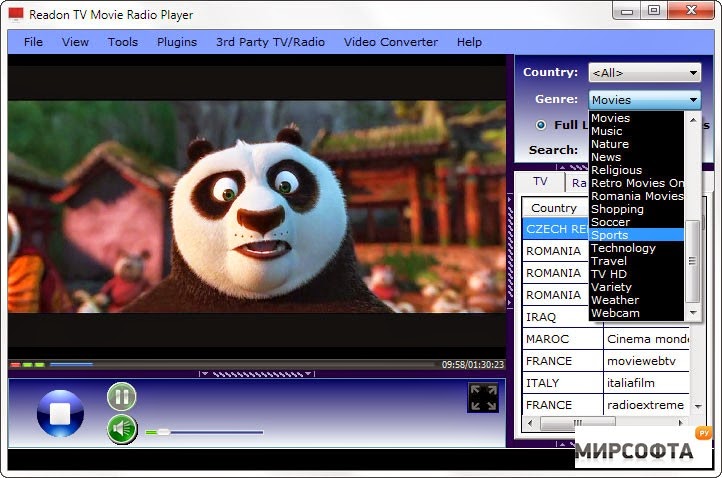Pick Technology from the genre list
The width and height of the screenshot is (722, 478).
pos(636,248)
